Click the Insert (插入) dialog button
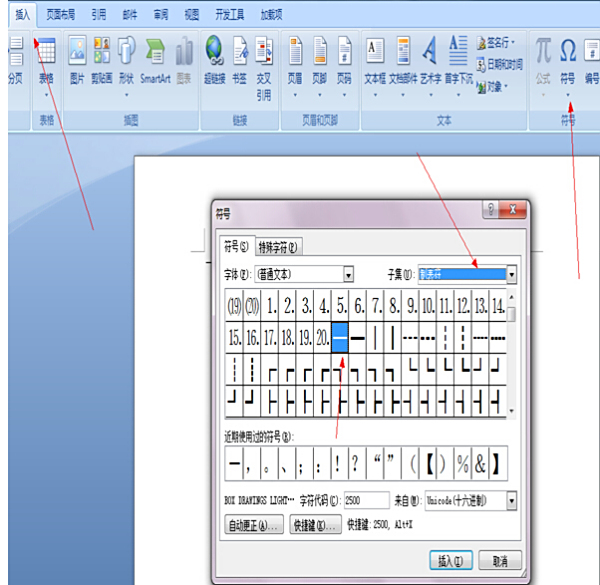 [451, 561]
